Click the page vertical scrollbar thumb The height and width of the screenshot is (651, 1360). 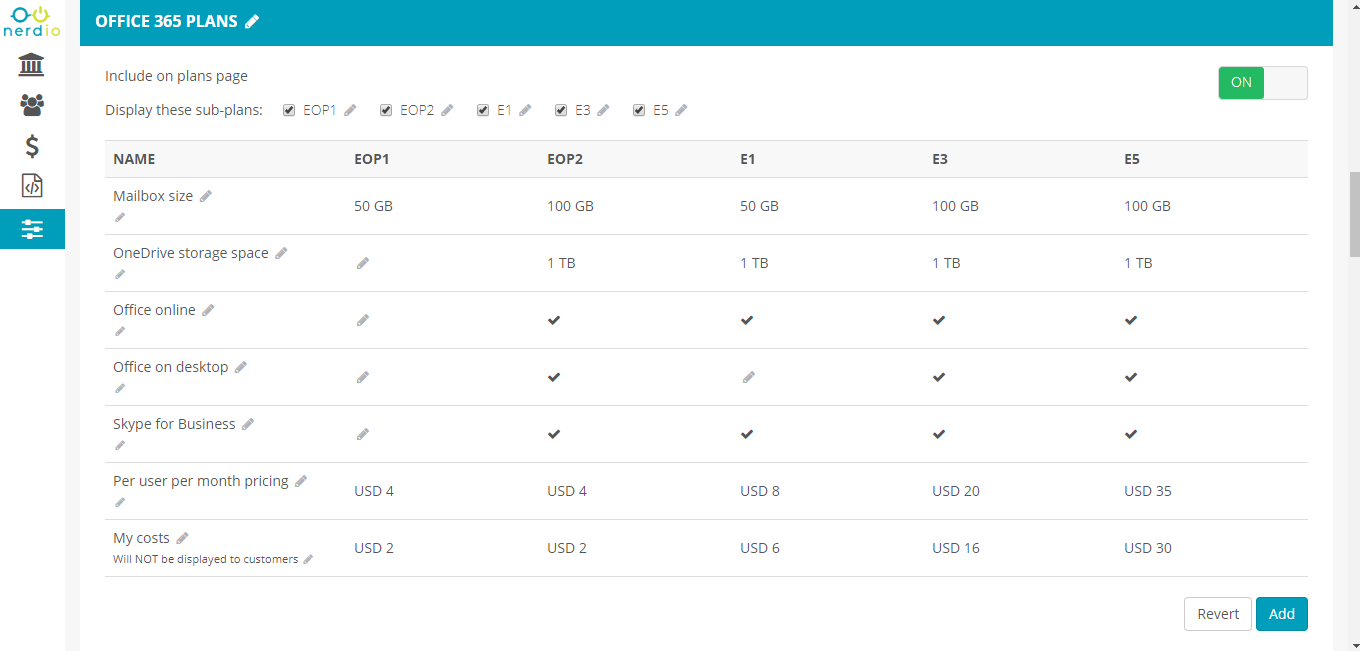[1355, 214]
